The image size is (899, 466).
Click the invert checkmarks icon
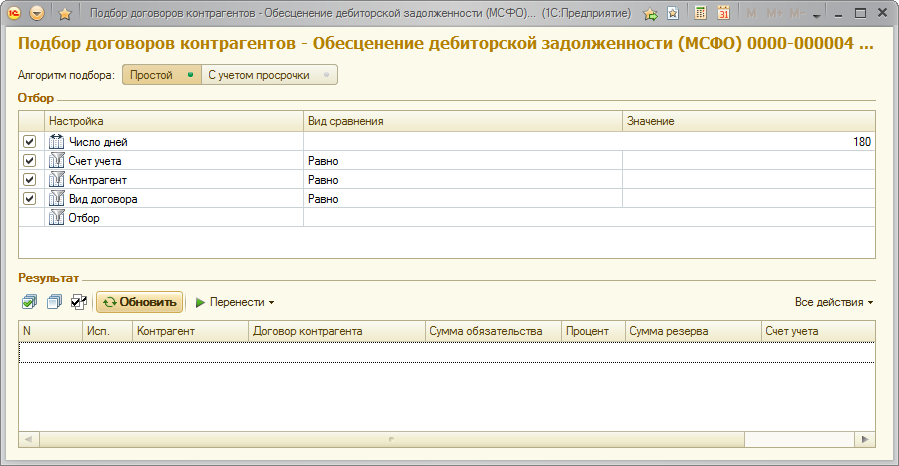(79, 301)
